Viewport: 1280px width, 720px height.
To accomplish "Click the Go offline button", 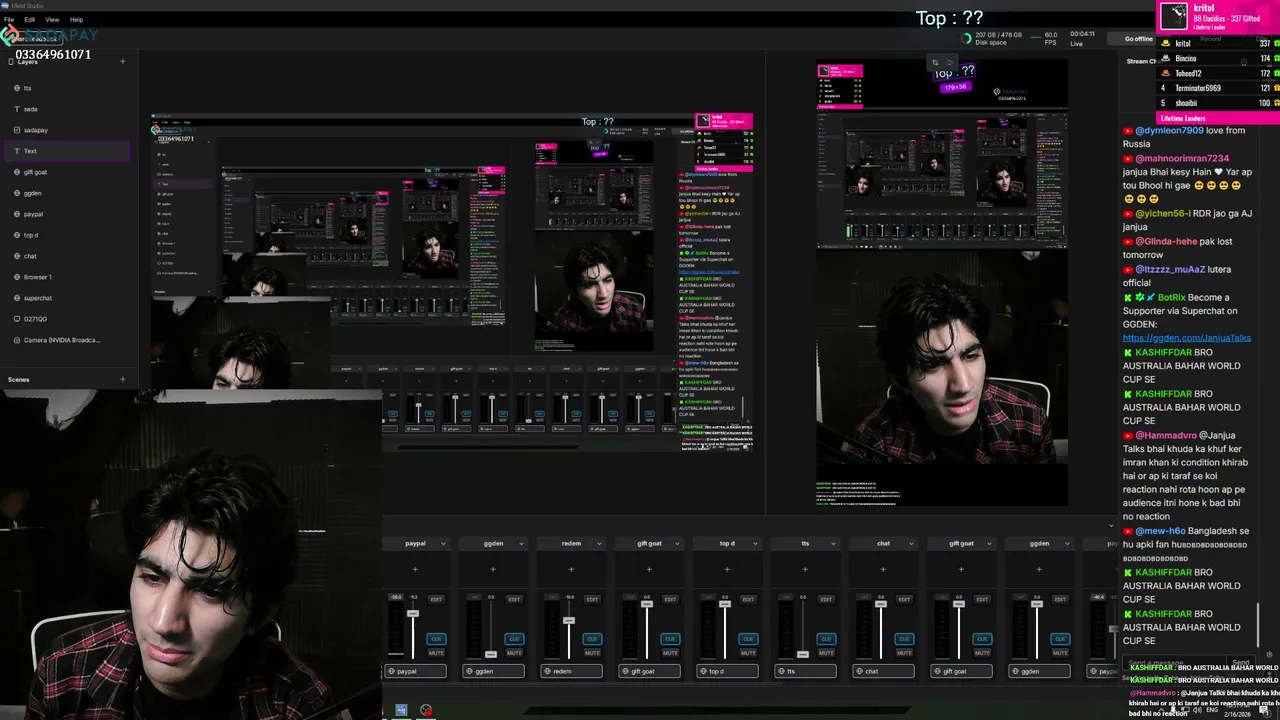I will (1138, 39).
